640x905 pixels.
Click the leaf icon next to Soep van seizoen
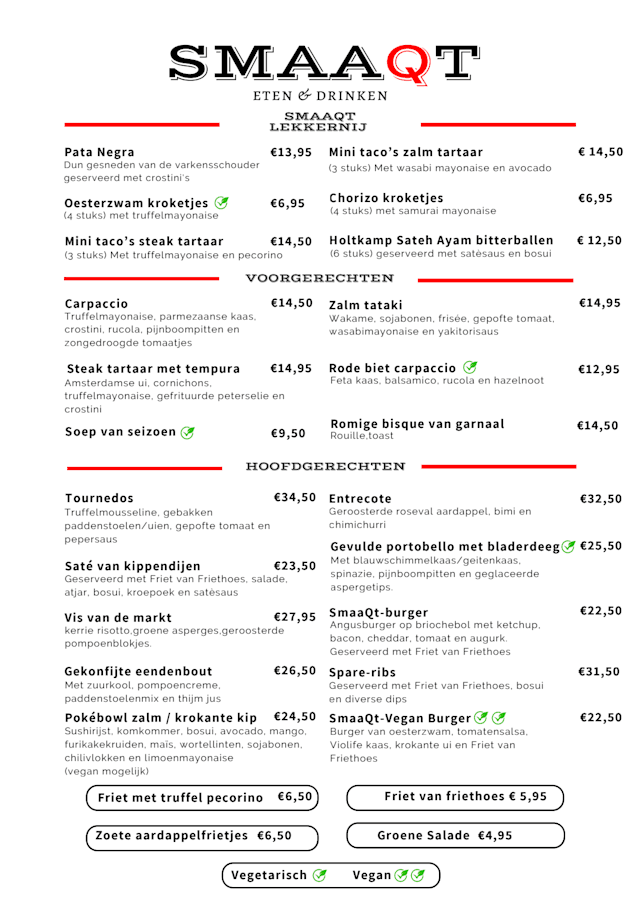[187, 433]
